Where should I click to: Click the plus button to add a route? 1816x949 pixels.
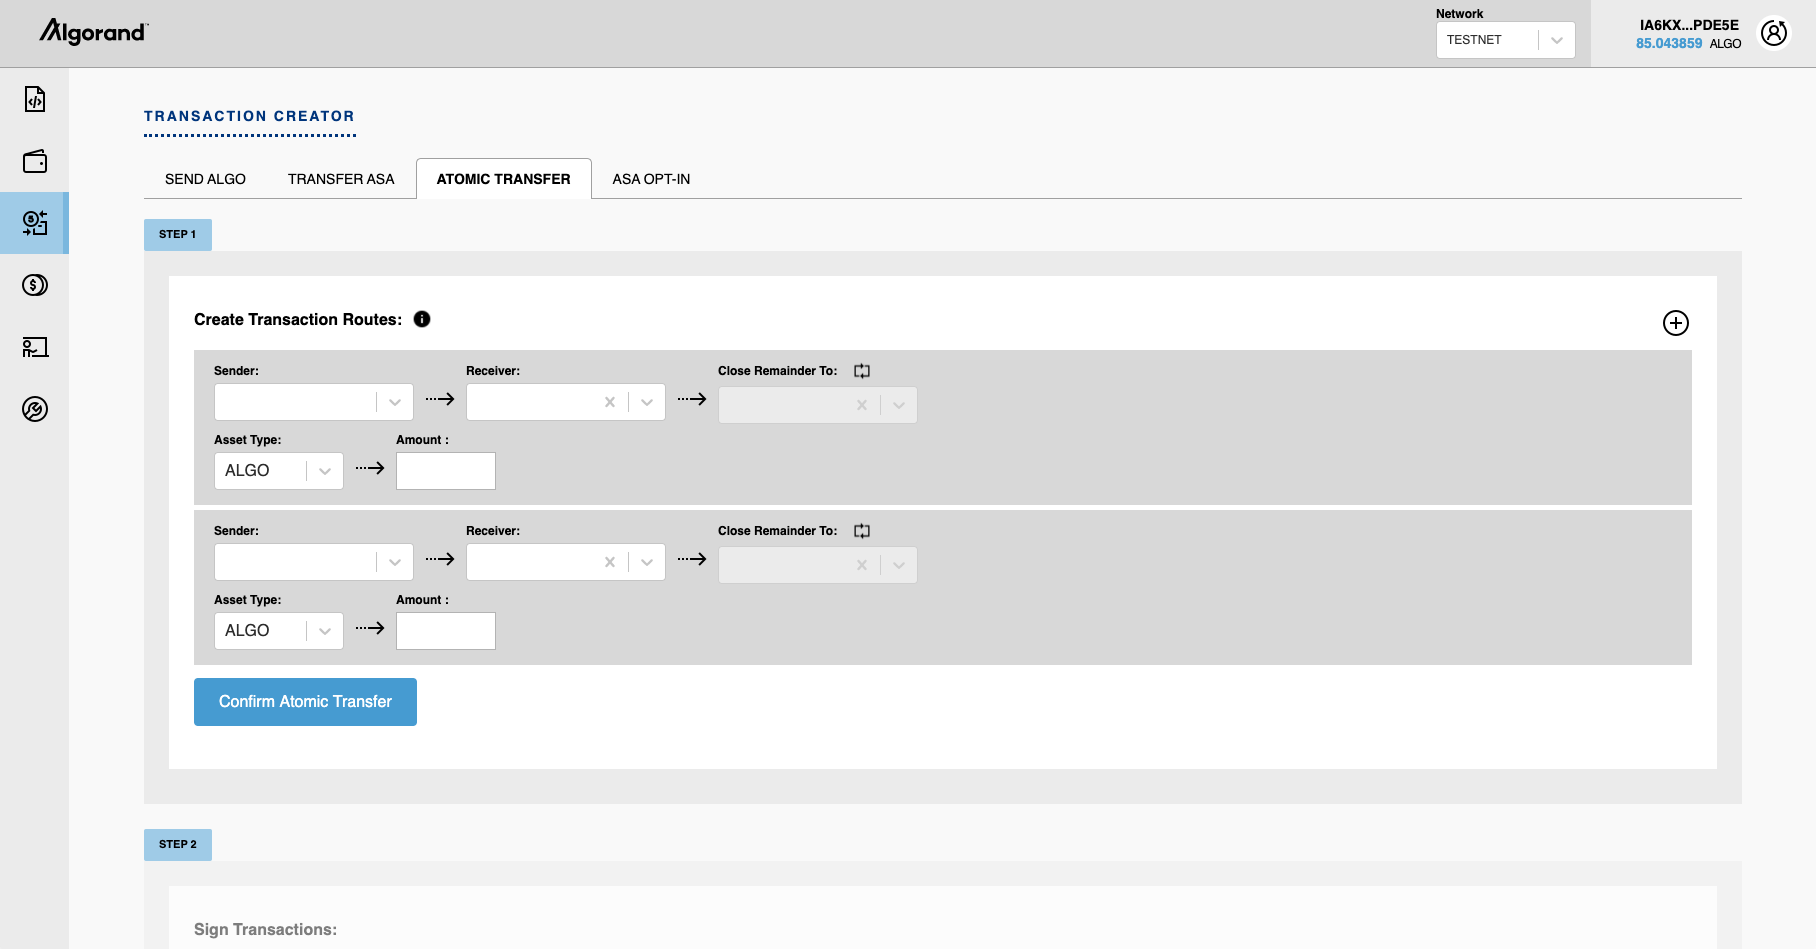(1676, 323)
